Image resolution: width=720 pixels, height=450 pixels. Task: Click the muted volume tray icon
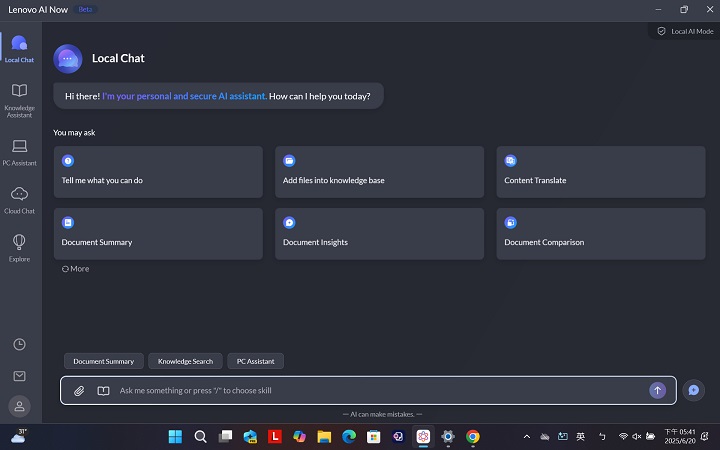point(637,437)
